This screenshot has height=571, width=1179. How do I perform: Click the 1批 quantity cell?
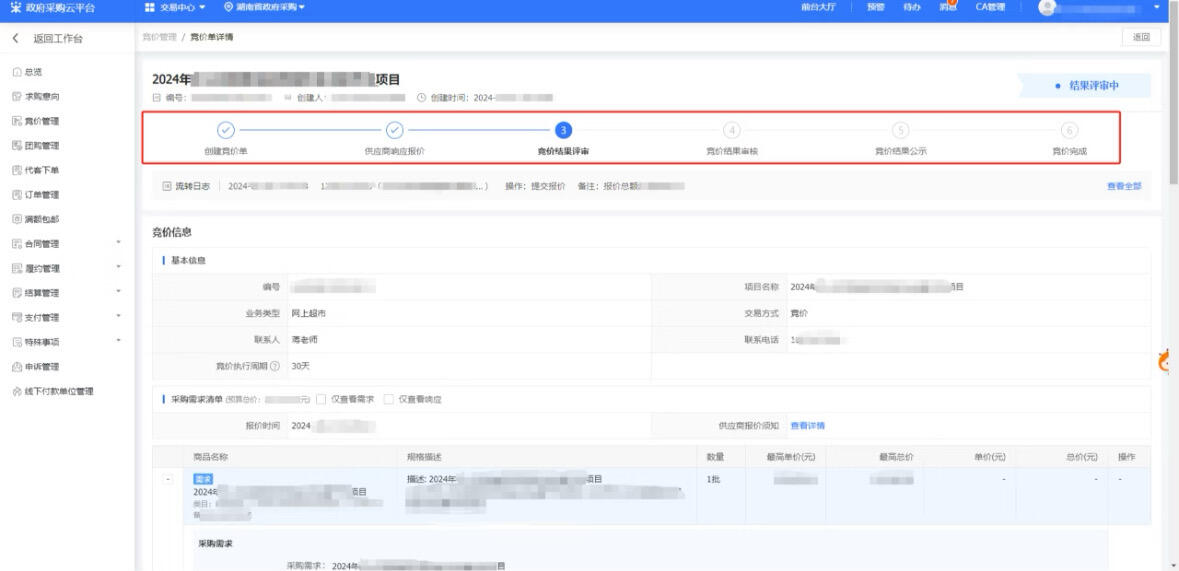tap(713, 479)
